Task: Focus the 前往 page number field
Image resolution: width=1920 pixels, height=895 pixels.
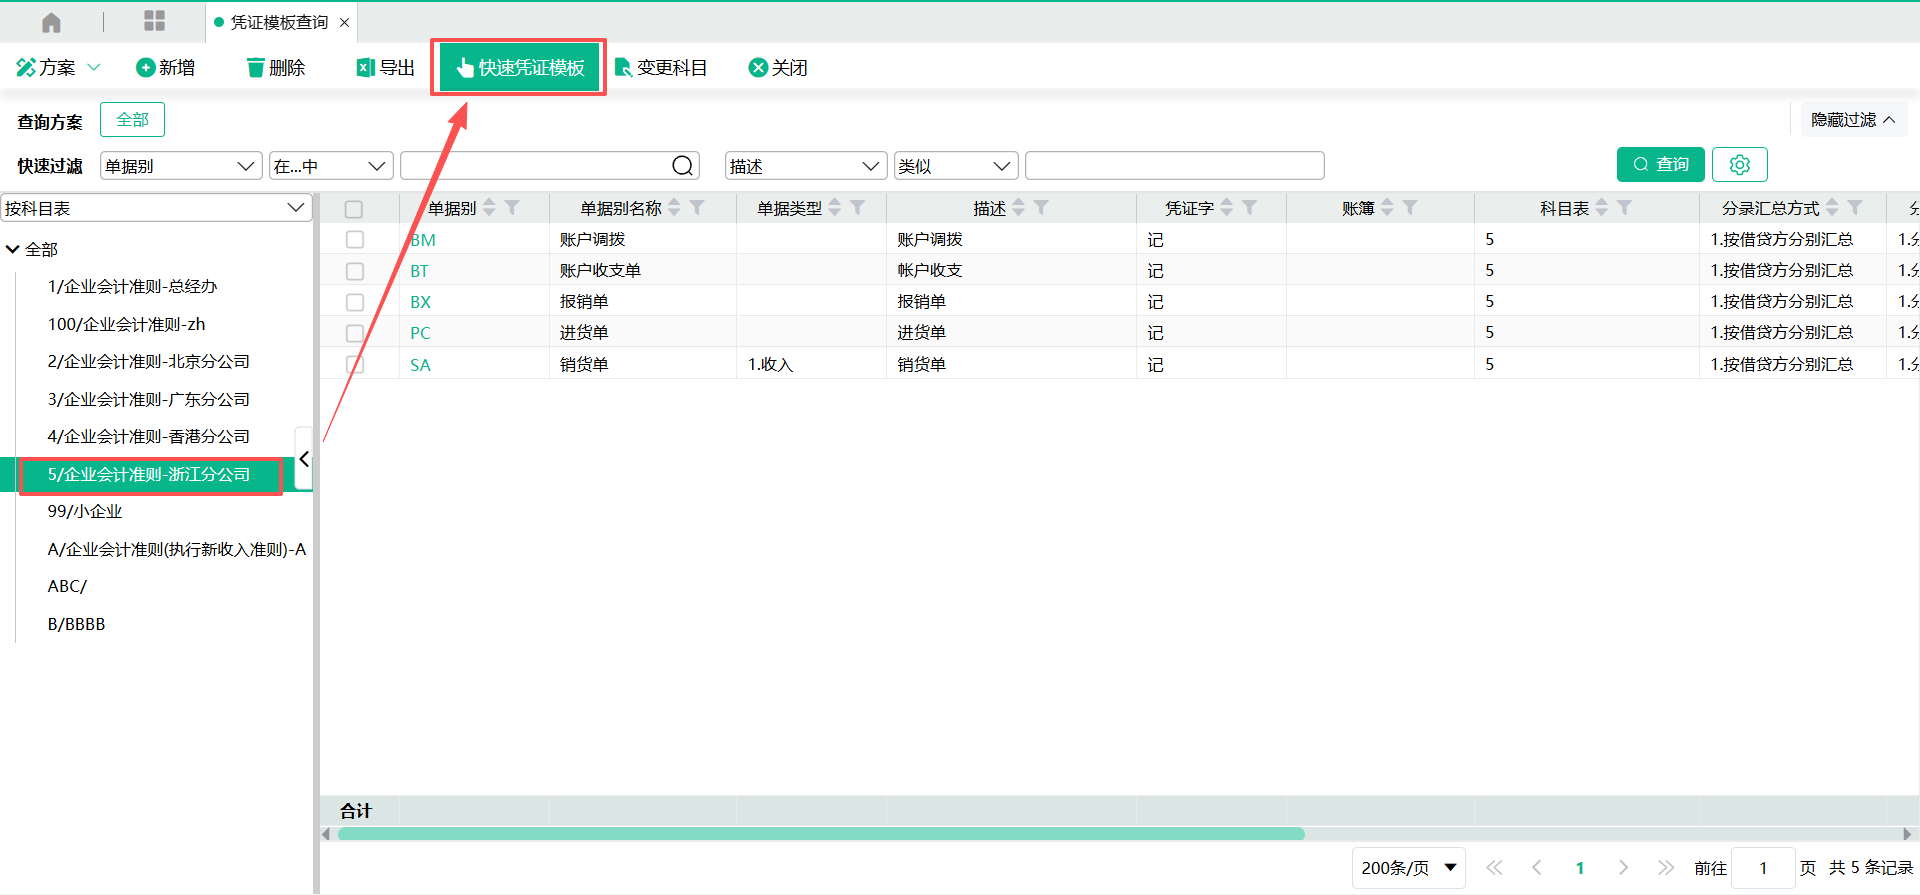Action: (x=1763, y=868)
